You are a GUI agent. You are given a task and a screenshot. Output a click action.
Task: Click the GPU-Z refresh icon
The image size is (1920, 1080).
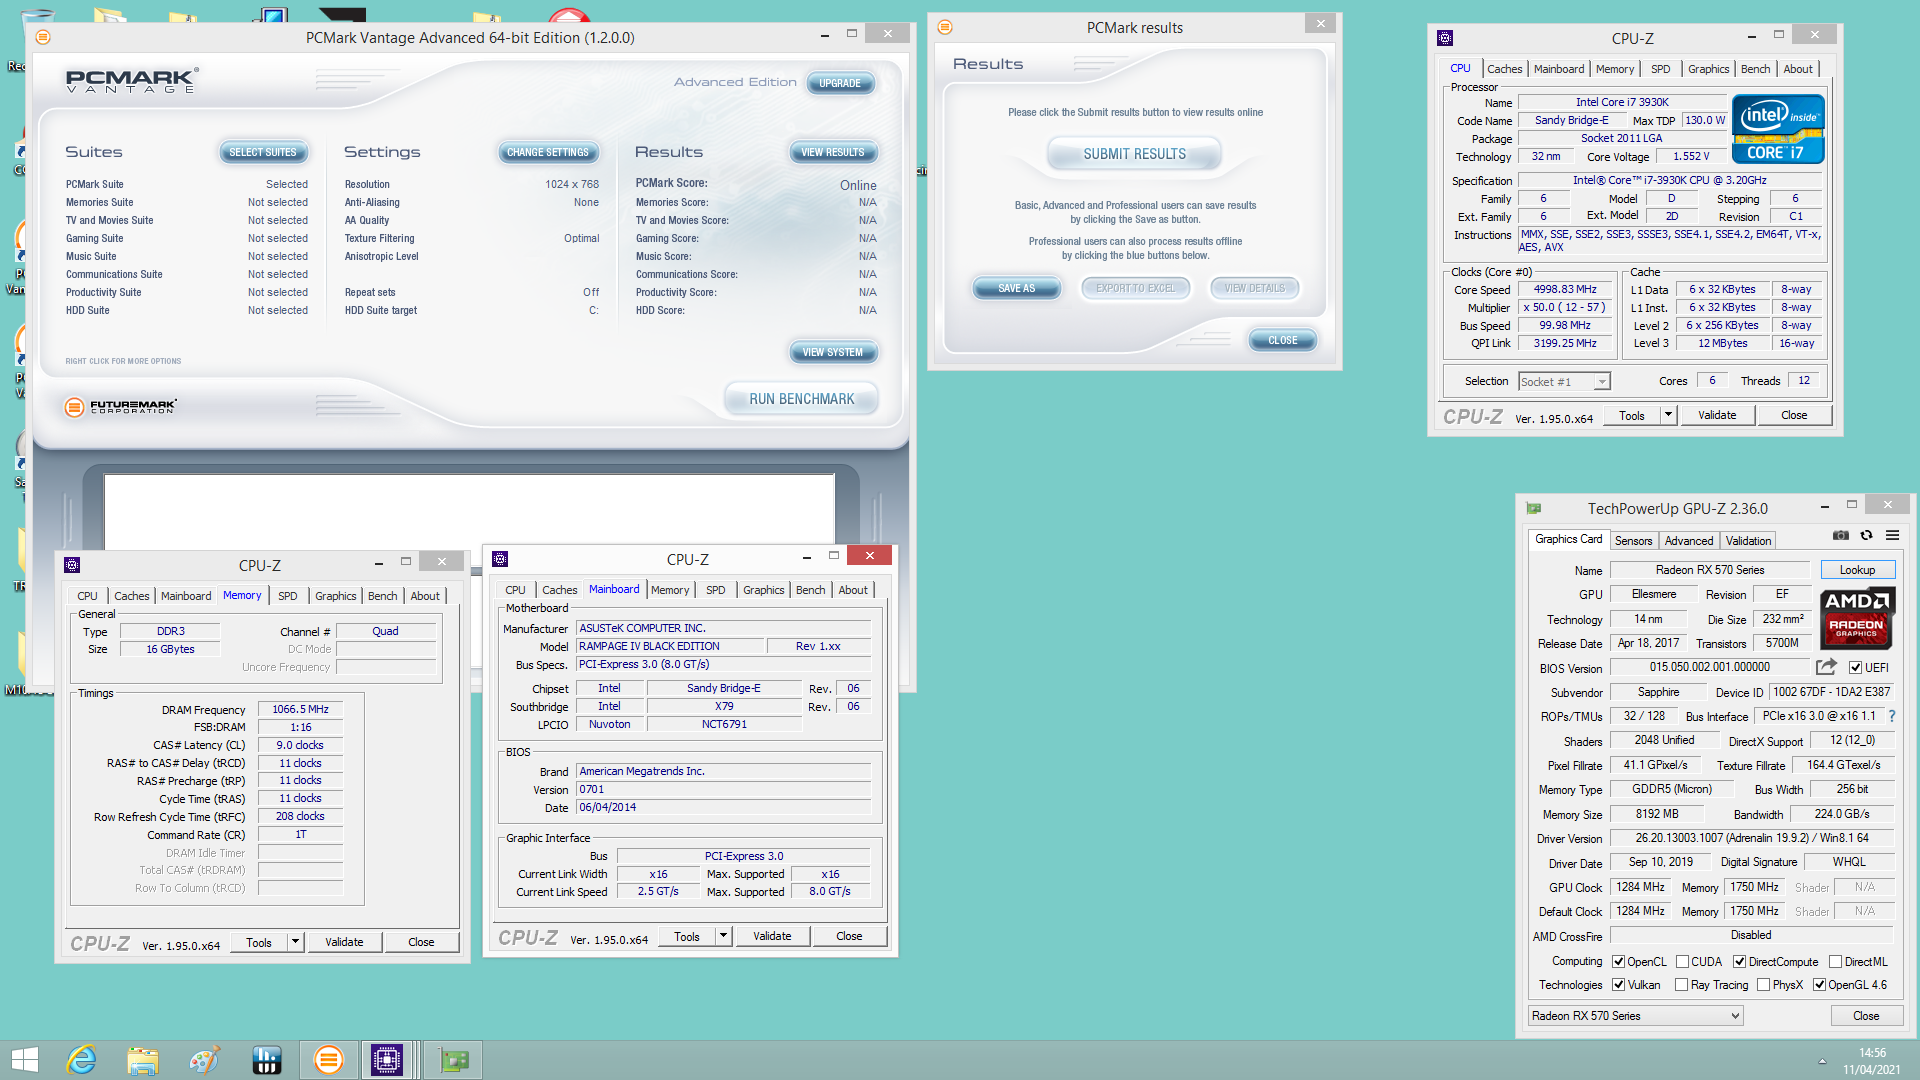click(x=1866, y=536)
